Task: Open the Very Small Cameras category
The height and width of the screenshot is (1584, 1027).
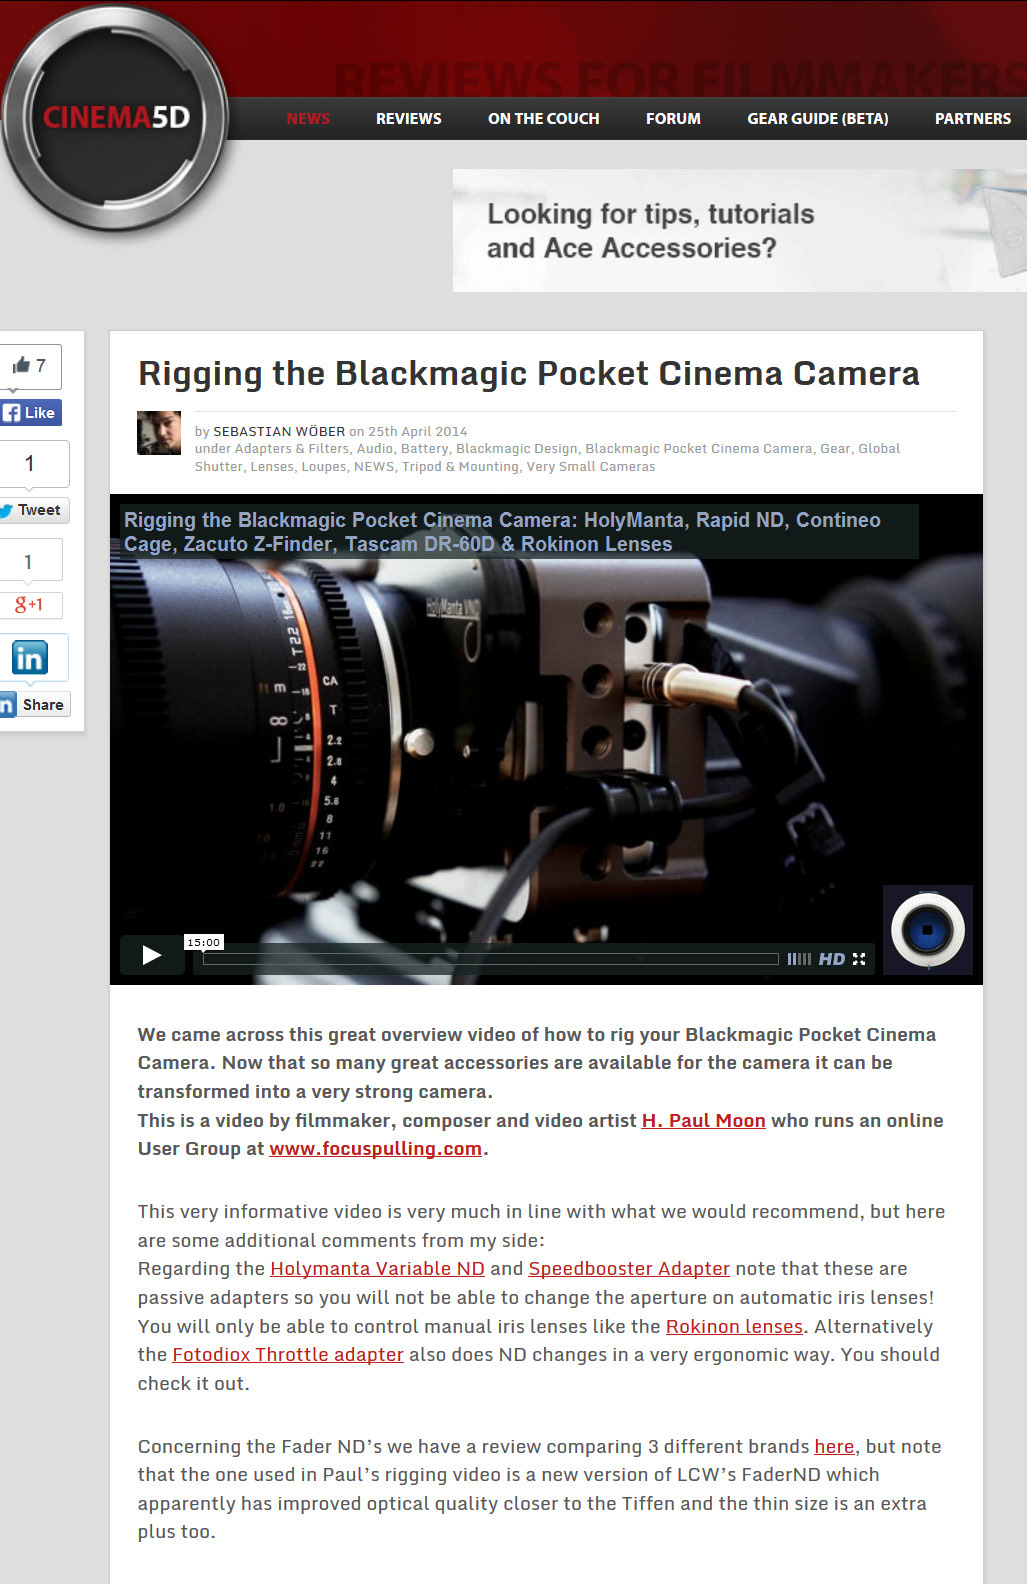Action: [x=591, y=467]
